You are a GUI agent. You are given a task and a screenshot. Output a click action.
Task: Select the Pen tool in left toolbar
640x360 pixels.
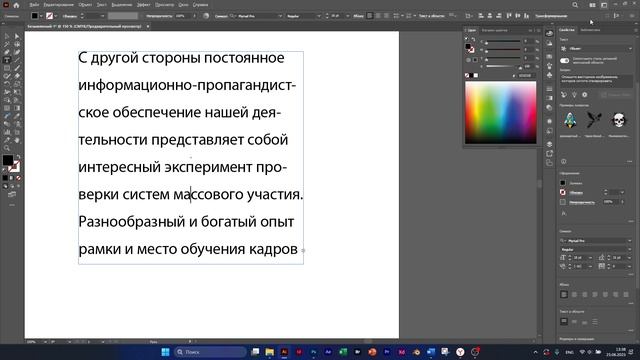[7, 52]
